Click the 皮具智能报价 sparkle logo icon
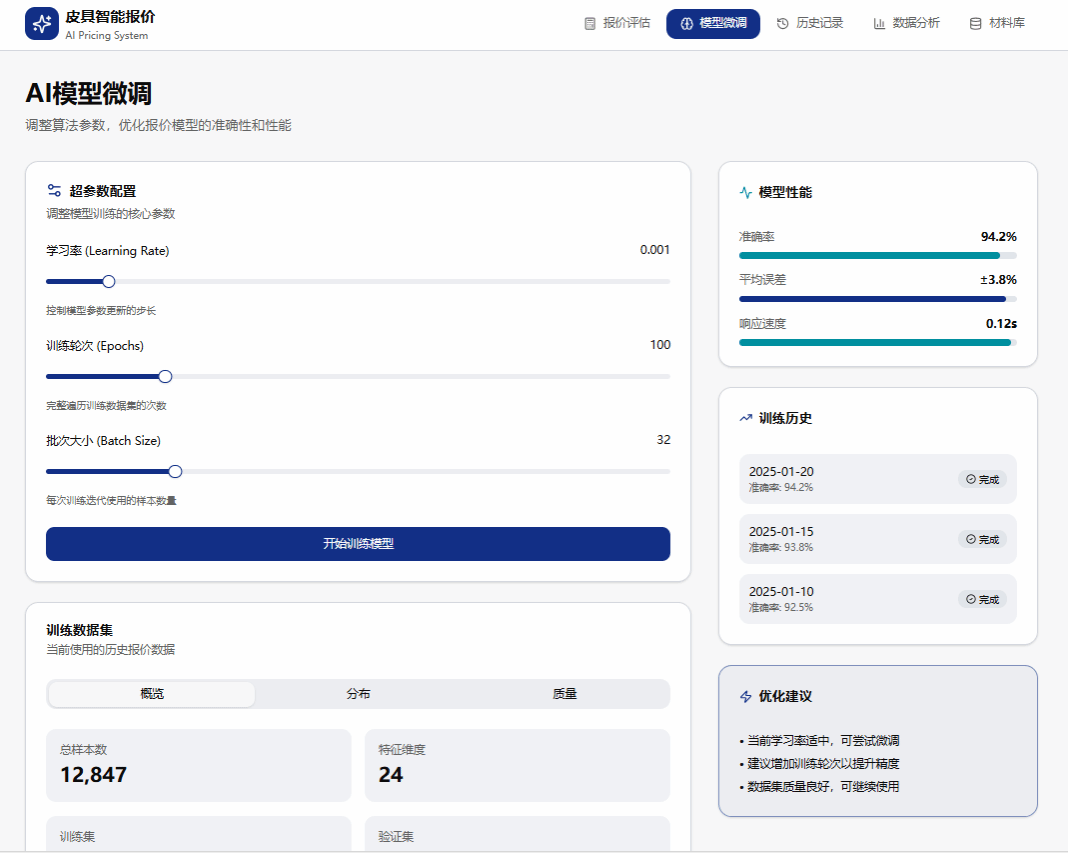1068x853 pixels. (42, 24)
